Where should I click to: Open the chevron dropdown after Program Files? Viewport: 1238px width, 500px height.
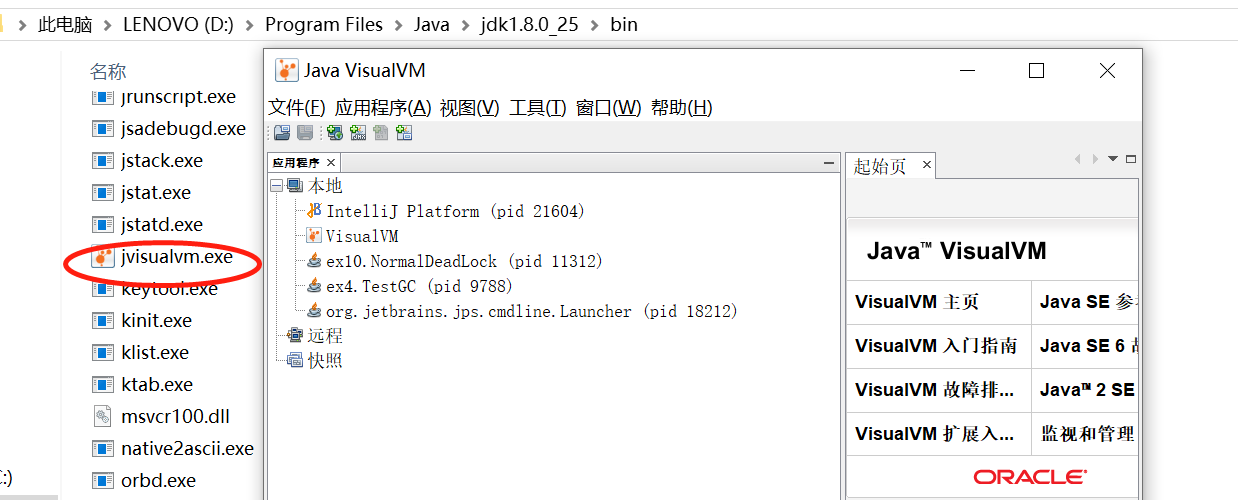[398, 25]
